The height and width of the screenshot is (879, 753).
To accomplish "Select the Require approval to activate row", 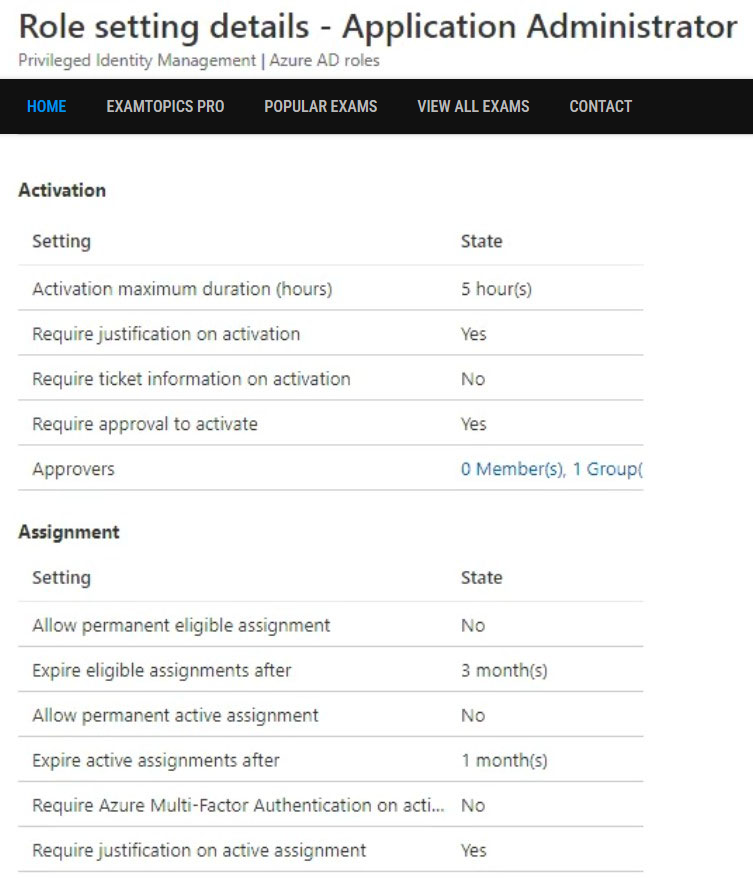I will [331, 423].
